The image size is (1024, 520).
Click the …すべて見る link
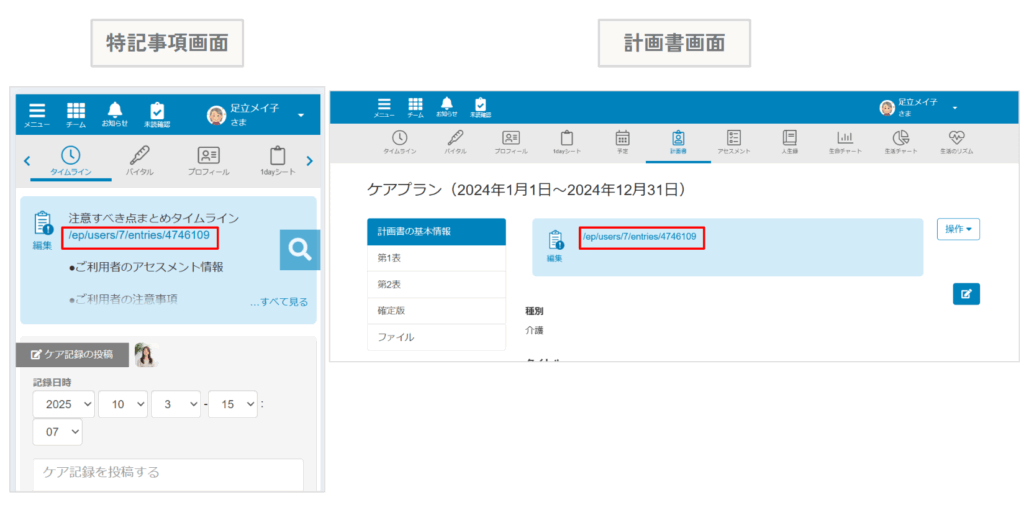[279, 302]
